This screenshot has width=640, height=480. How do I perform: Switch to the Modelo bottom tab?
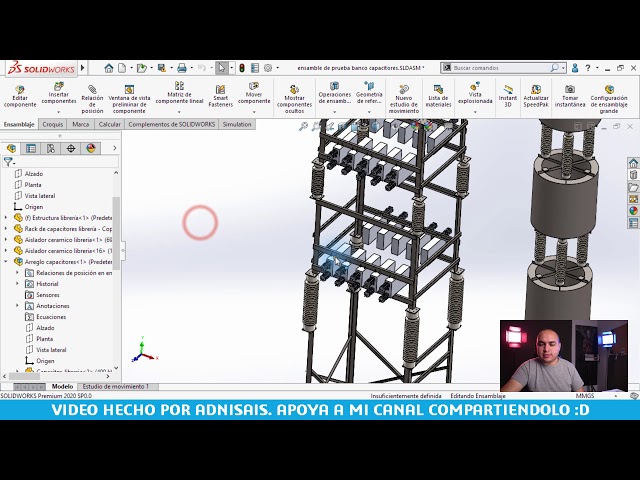click(62, 386)
